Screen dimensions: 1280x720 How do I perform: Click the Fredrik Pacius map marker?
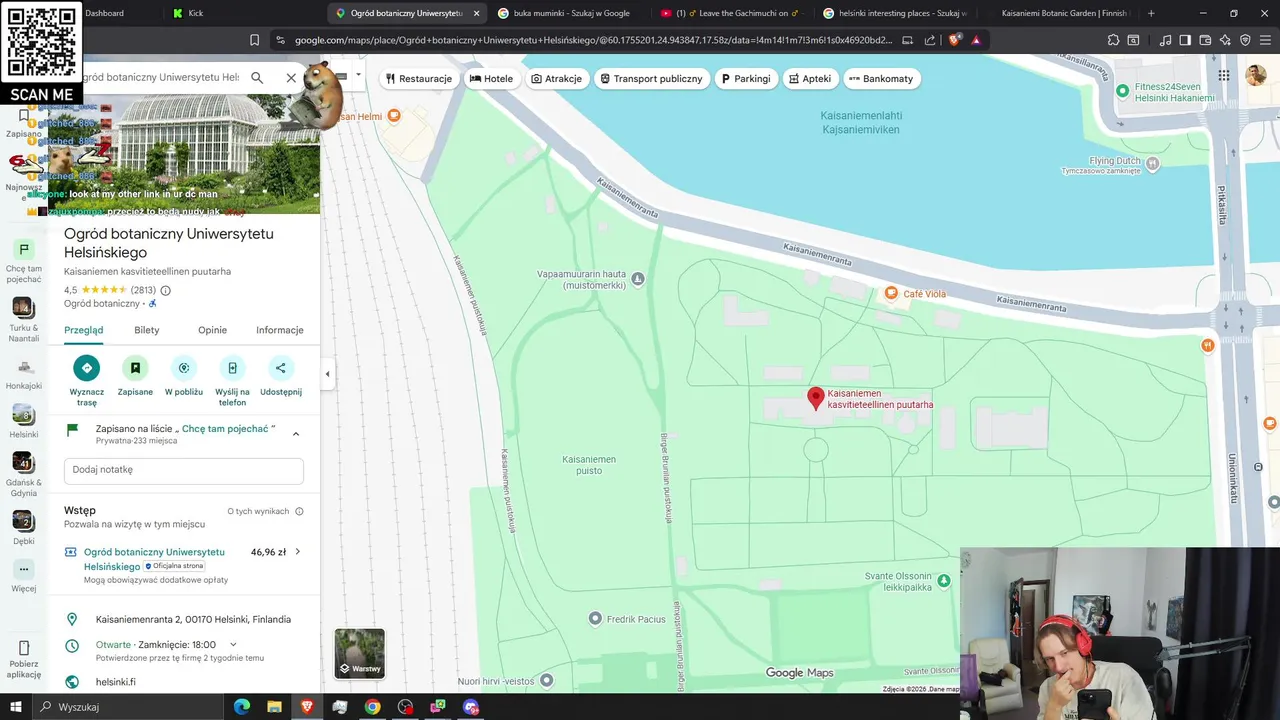coord(595,619)
